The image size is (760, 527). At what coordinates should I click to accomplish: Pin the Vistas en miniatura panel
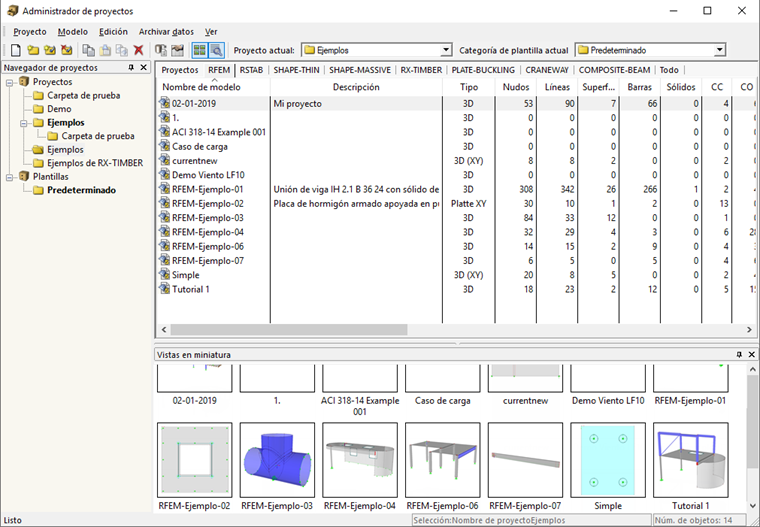click(739, 354)
